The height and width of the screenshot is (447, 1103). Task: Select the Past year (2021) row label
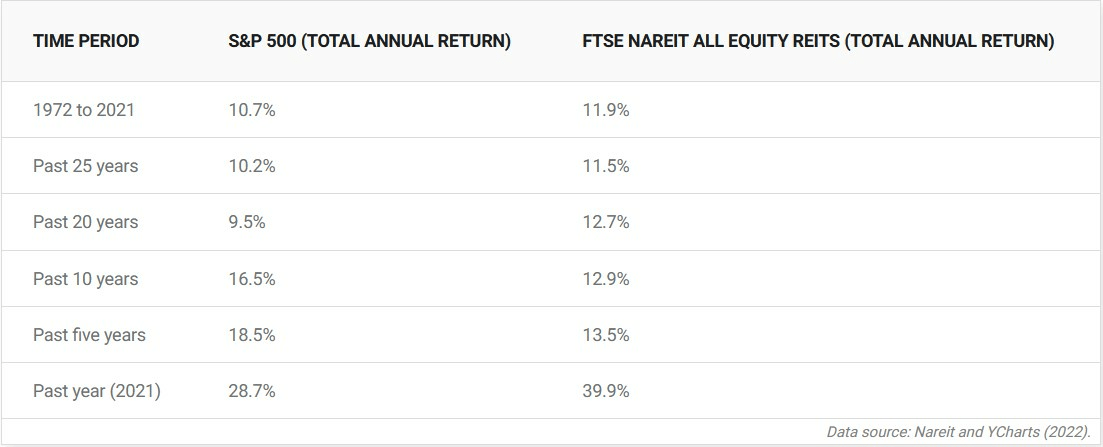97,391
